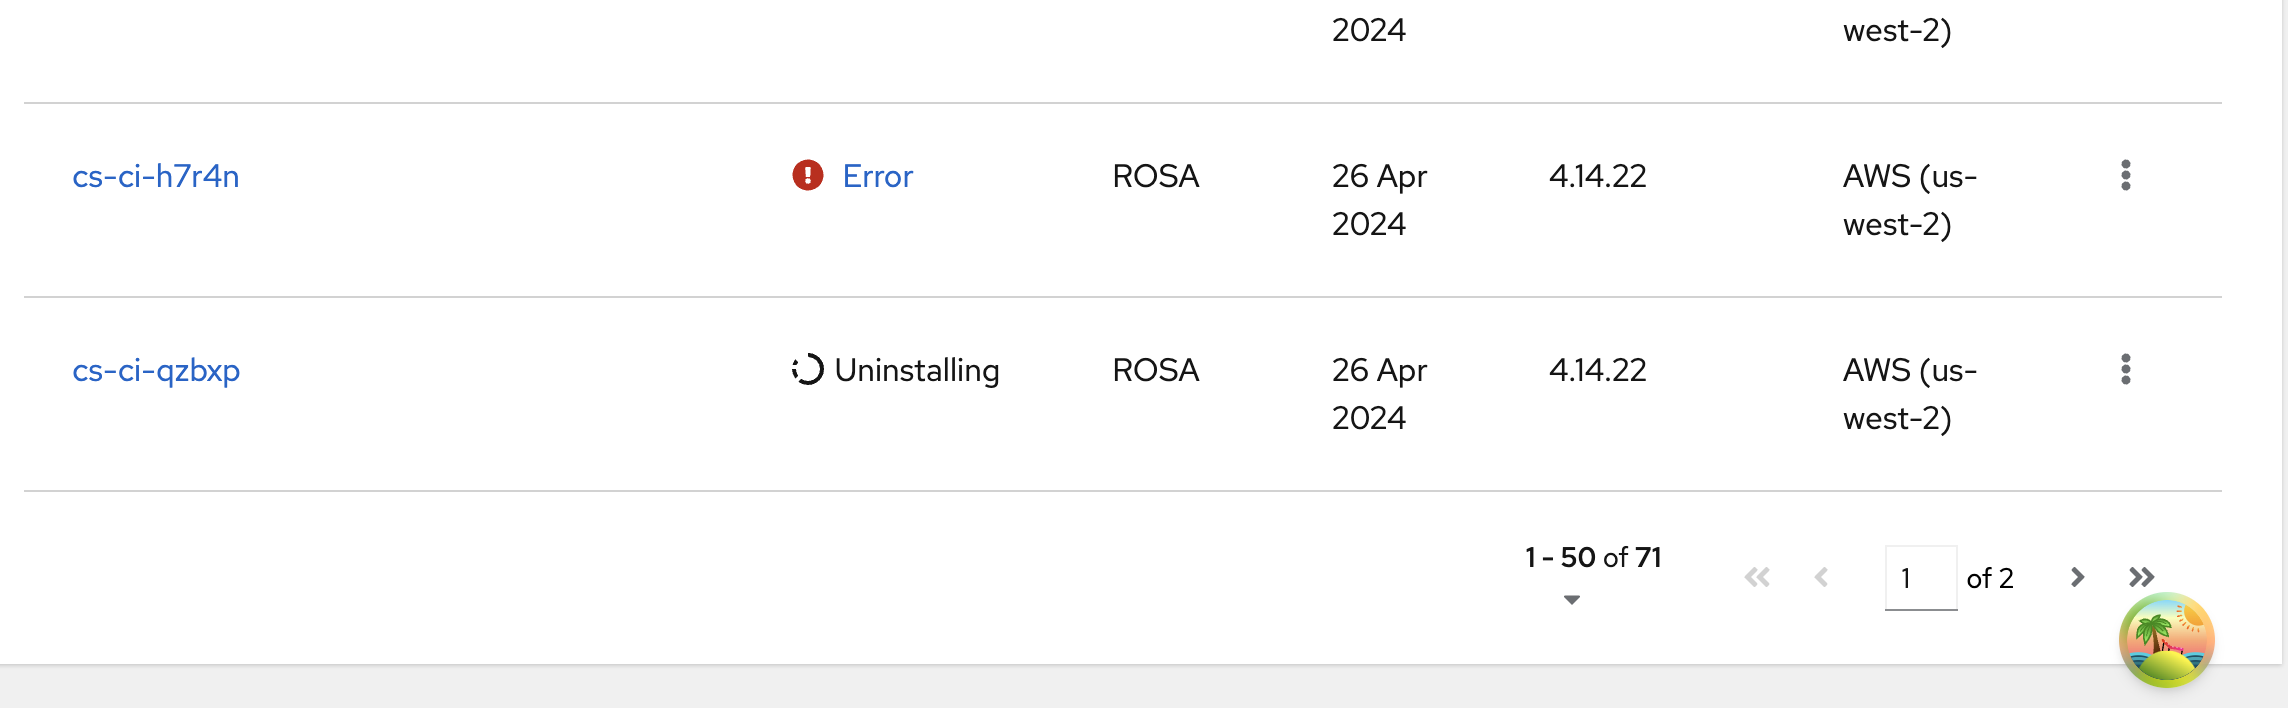Go to next page with right chevron
Viewport: 2288px width, 708px height.
click(x=2077, y=578)
